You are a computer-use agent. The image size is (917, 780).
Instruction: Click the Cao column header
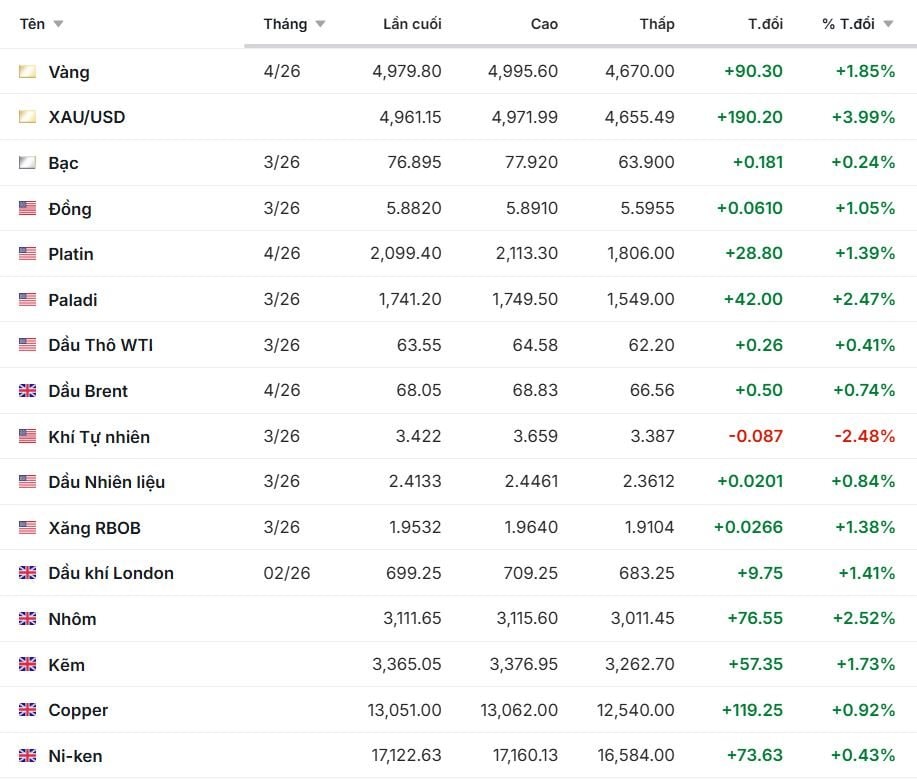point(544,24)
